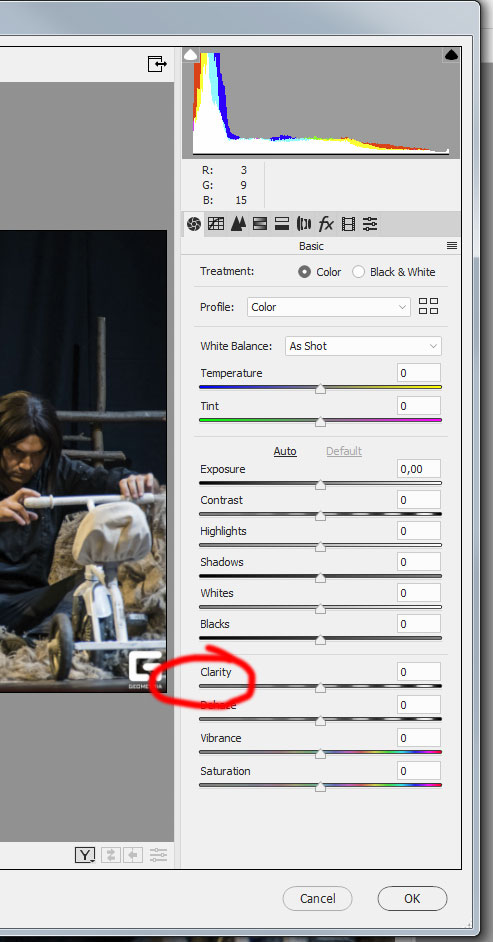Viewport: 493px width, 942px height.
Task: Click the Highlights value field
Action: [x=419, y=531]
